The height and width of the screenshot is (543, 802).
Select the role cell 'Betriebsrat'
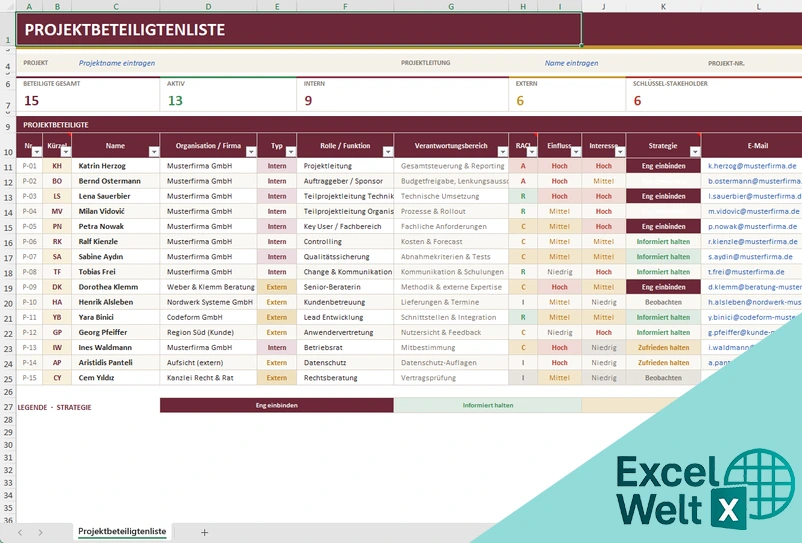[345, 348]
